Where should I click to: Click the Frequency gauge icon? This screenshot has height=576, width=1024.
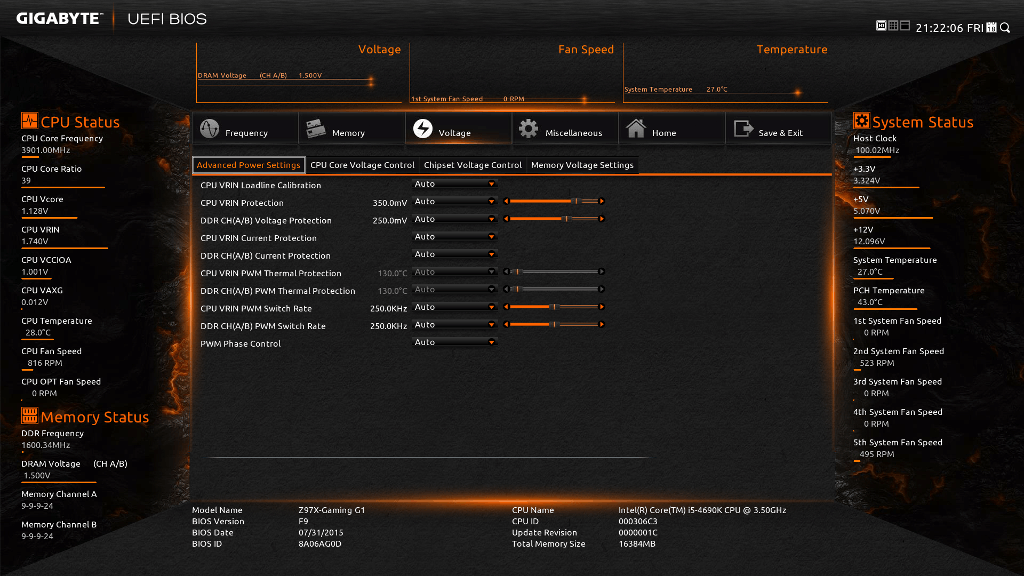tap(210, 129)
